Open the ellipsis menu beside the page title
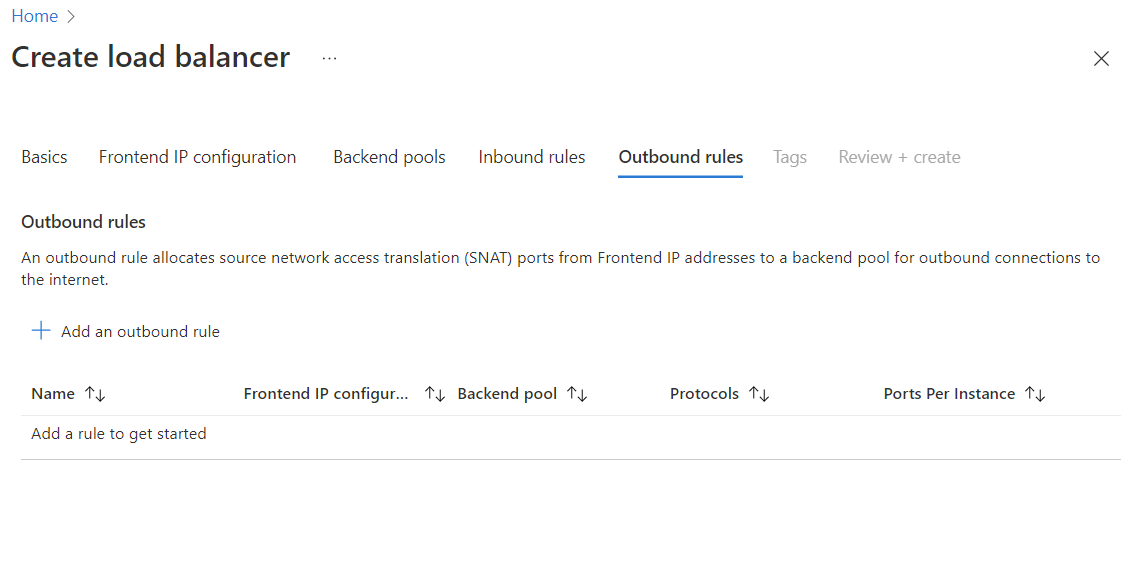The image size is (1137, 587). [329, 58]
